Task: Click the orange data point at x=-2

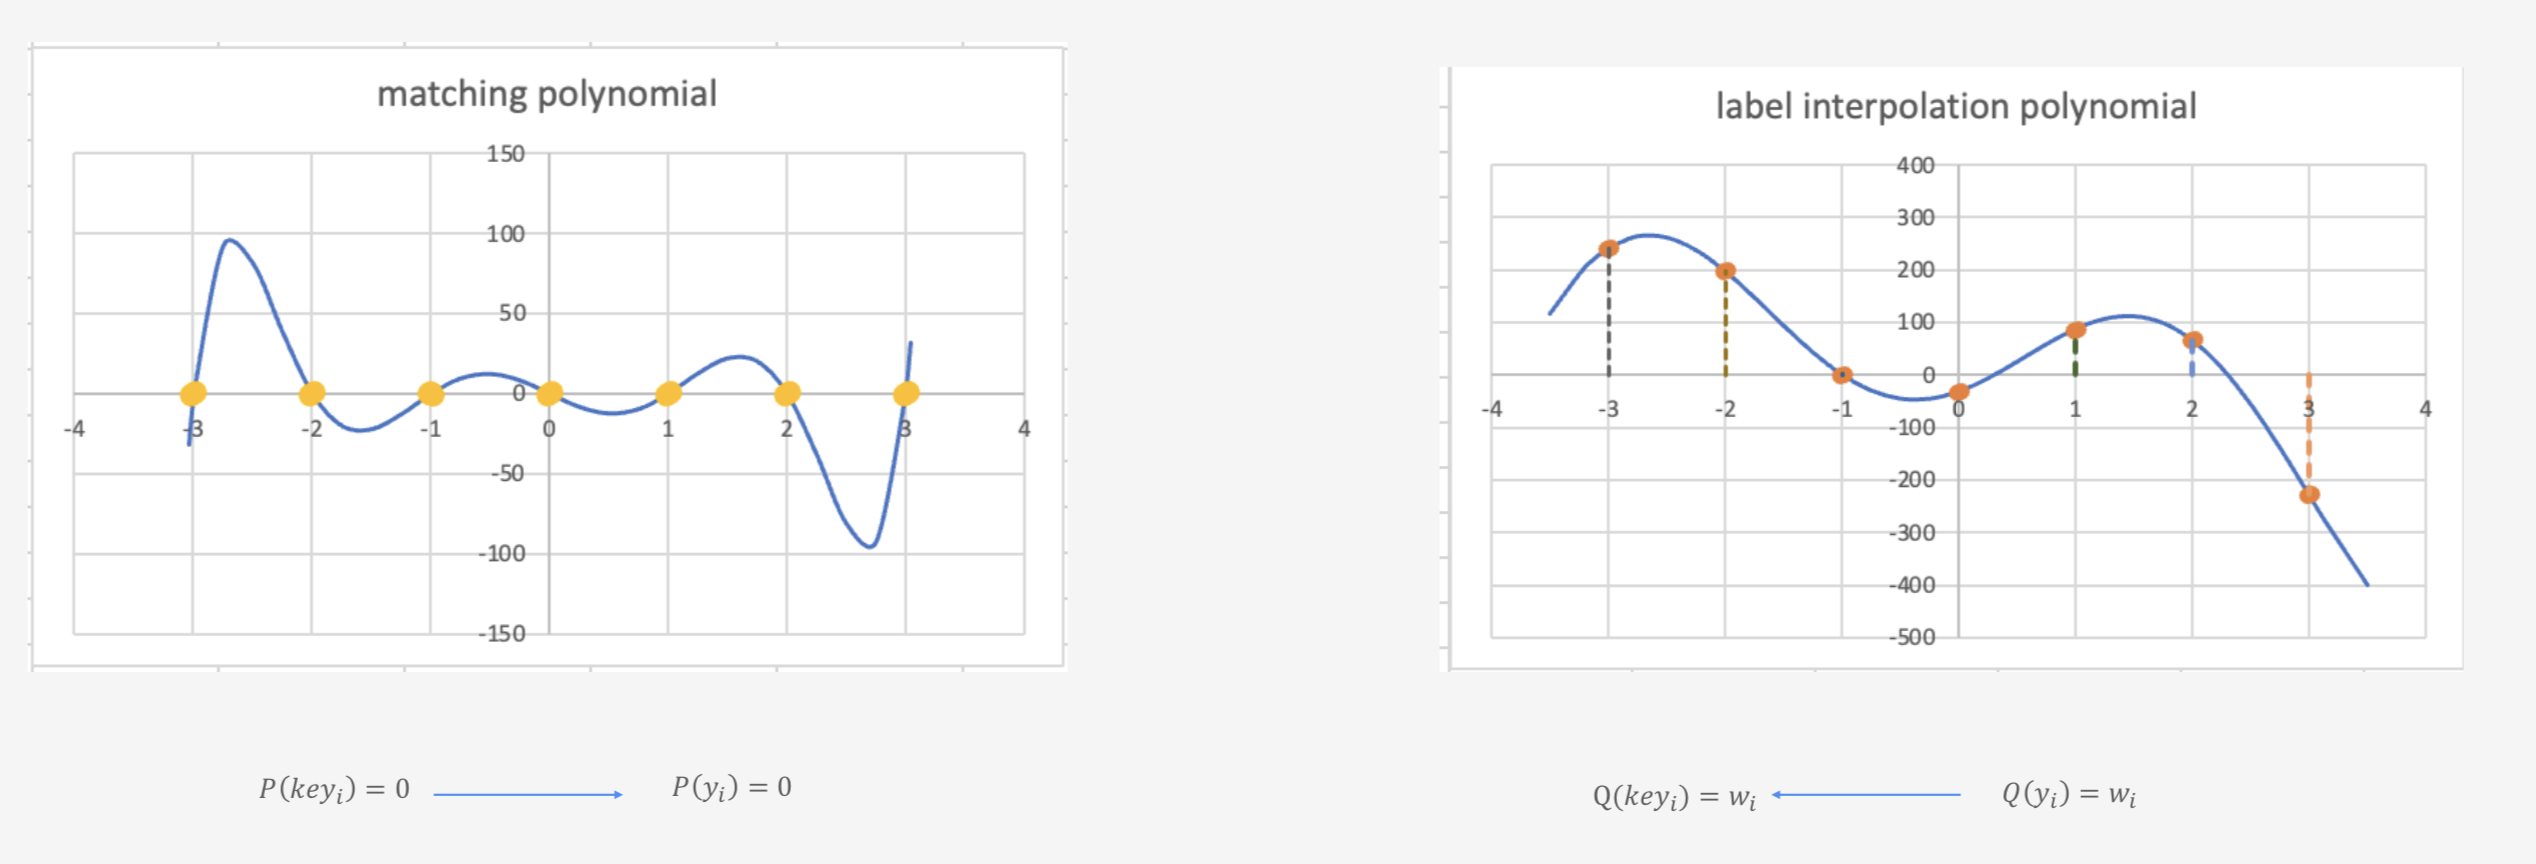Action: (1725, 271)
